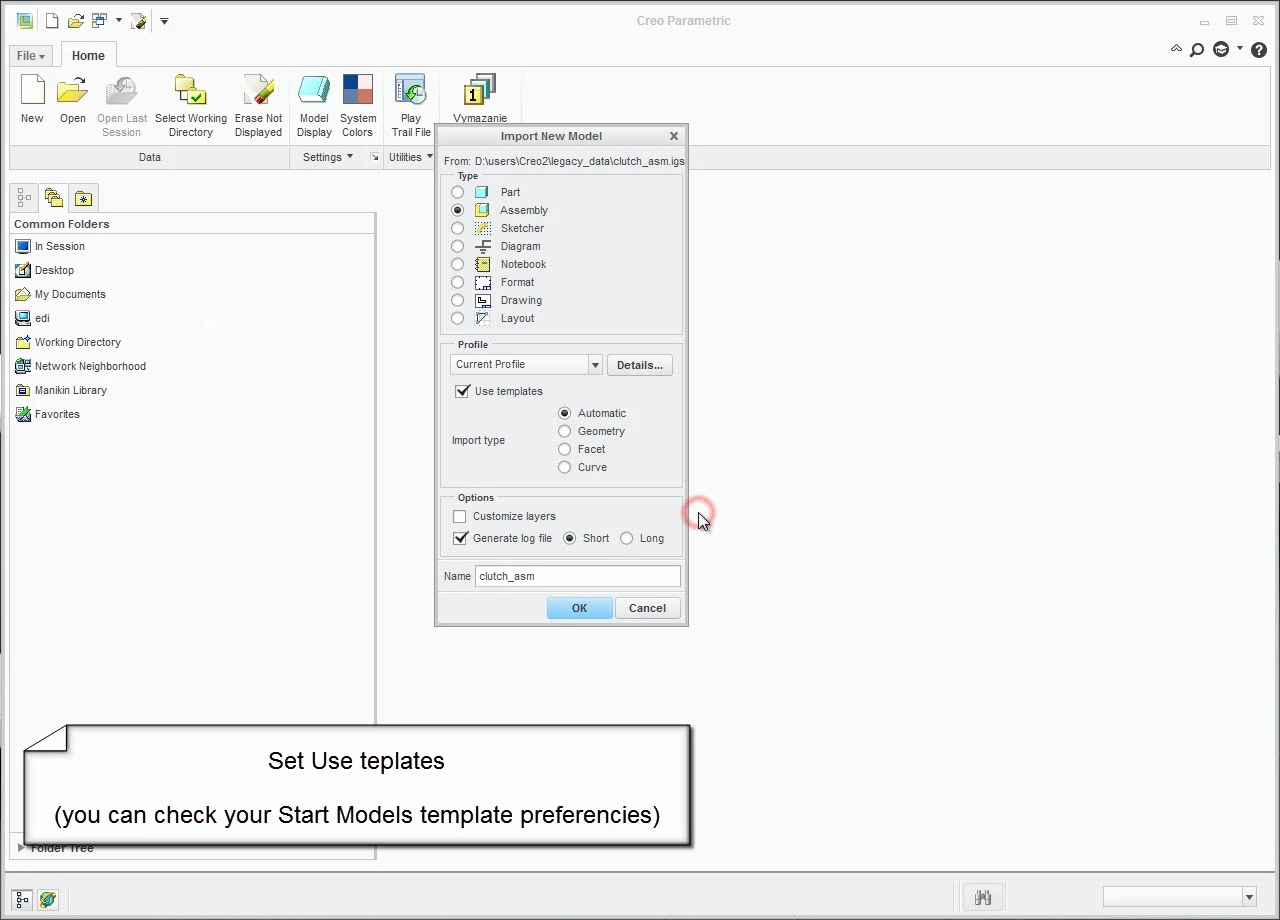Image resolution: width=1280 pixels, height=920 pixels.
Task: Click Cancel in Import New Model dialog
Action: (x=647, y=608)
